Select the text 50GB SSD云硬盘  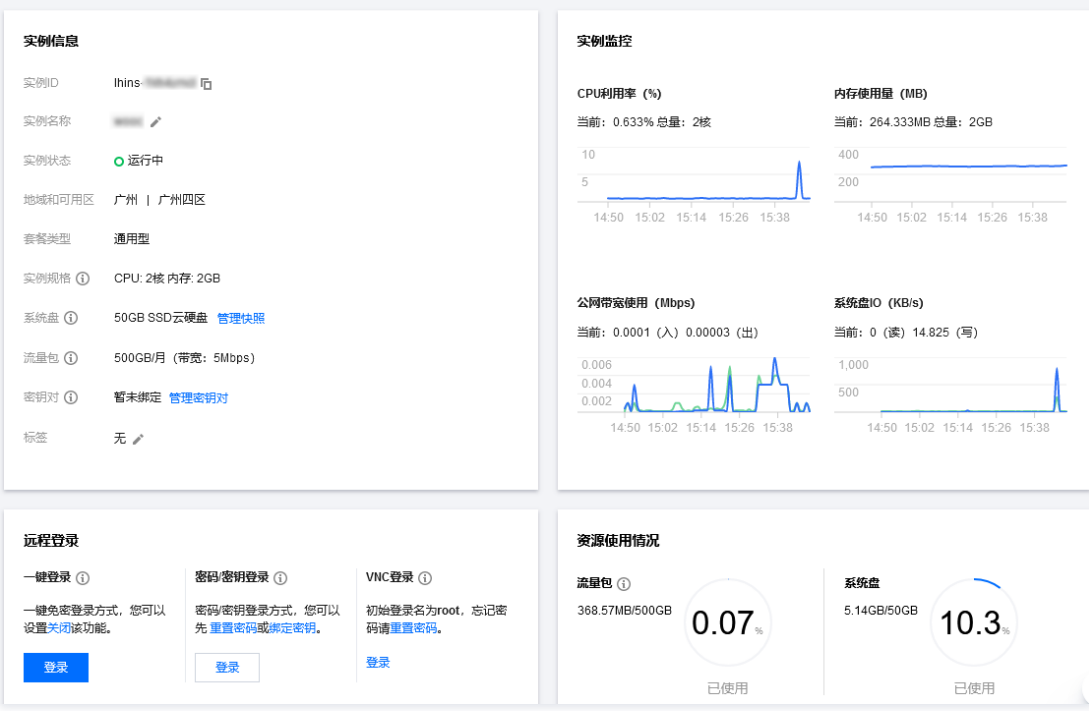point(161,318)
